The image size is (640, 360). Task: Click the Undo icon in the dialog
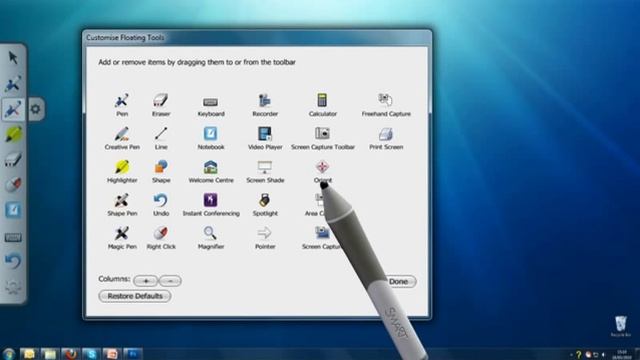tap(161, 200)
